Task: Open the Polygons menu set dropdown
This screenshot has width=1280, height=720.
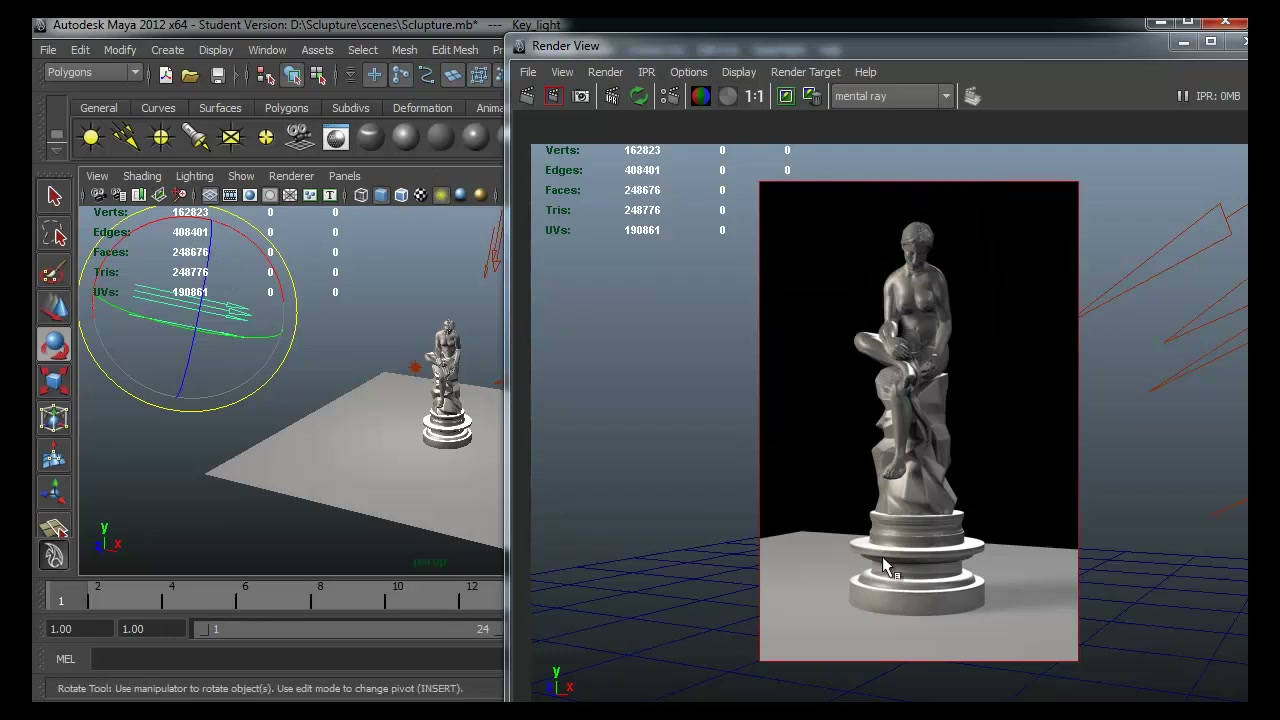Action: click(93, 72)
